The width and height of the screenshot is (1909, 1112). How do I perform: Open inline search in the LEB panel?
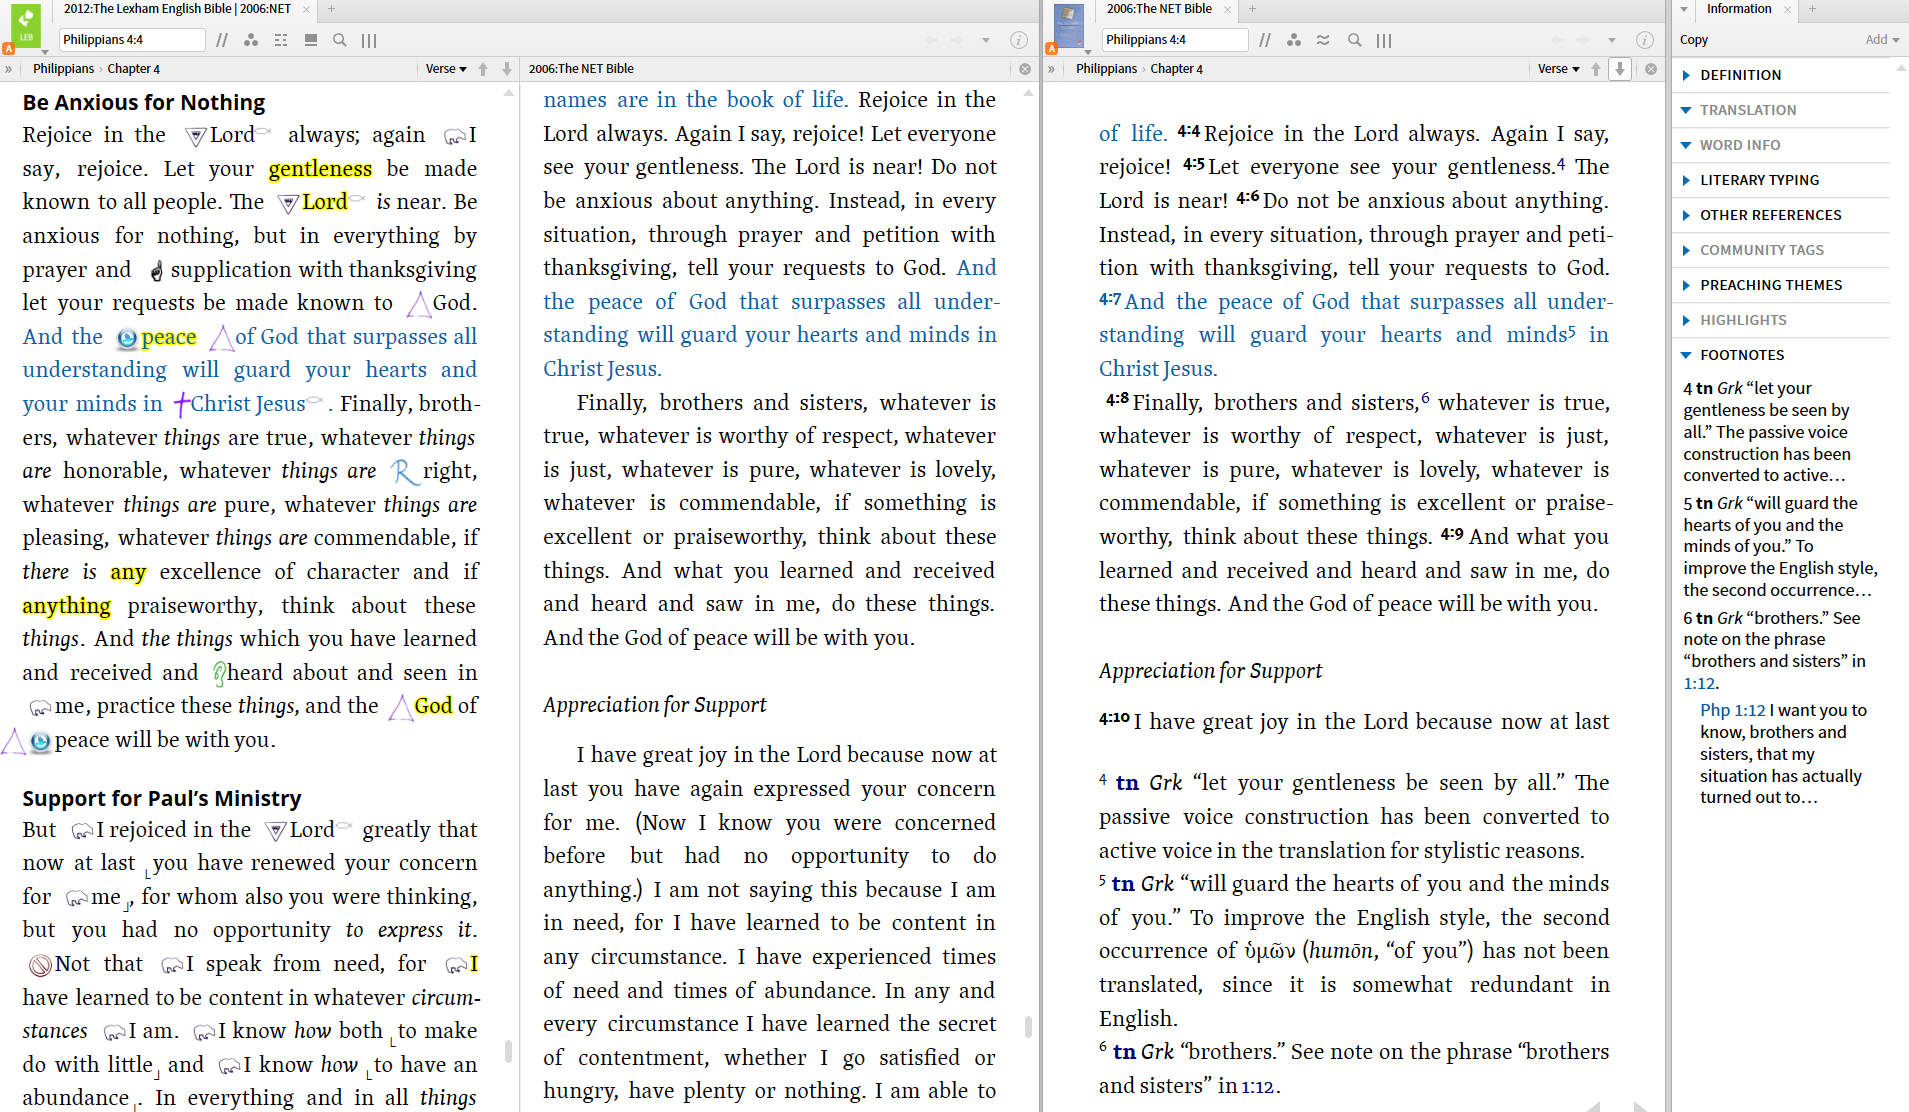point(340,40)
